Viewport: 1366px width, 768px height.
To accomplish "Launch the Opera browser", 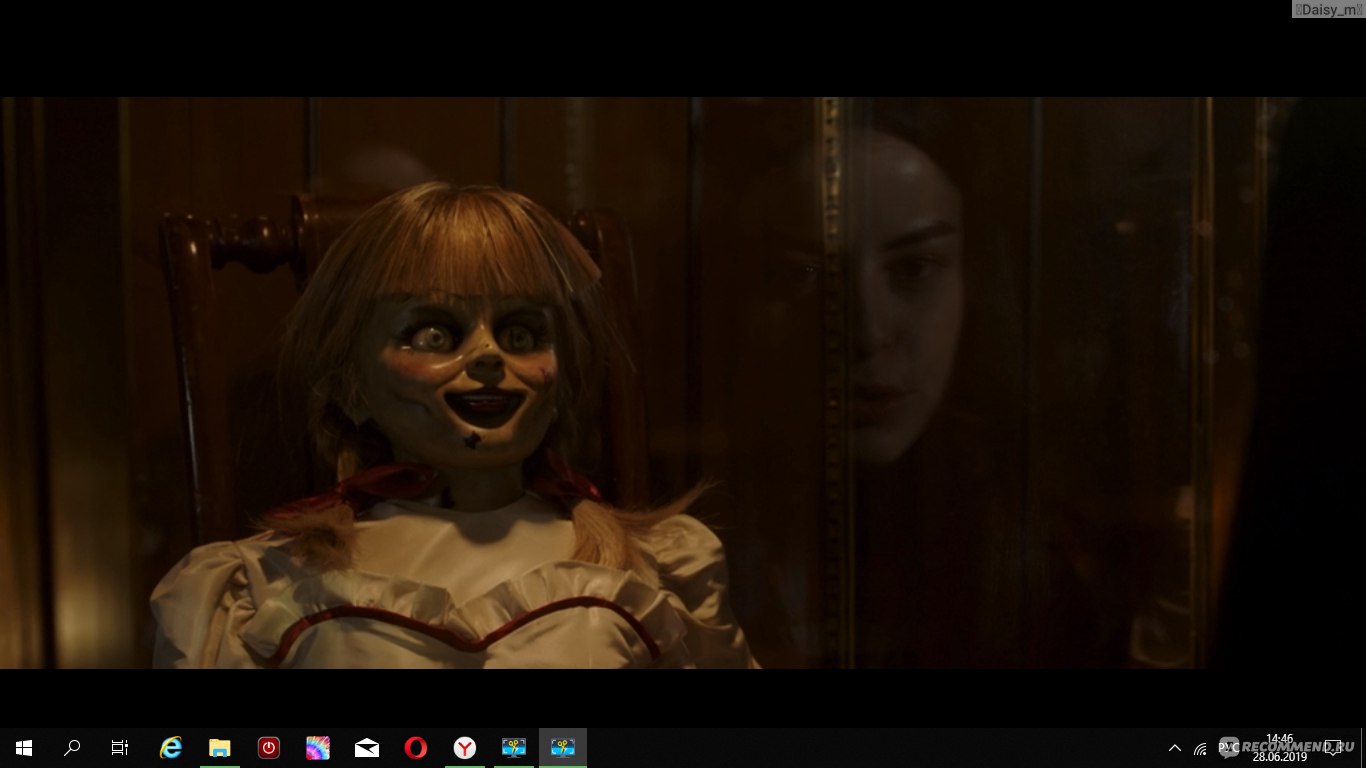I will [x=416, y=748].
